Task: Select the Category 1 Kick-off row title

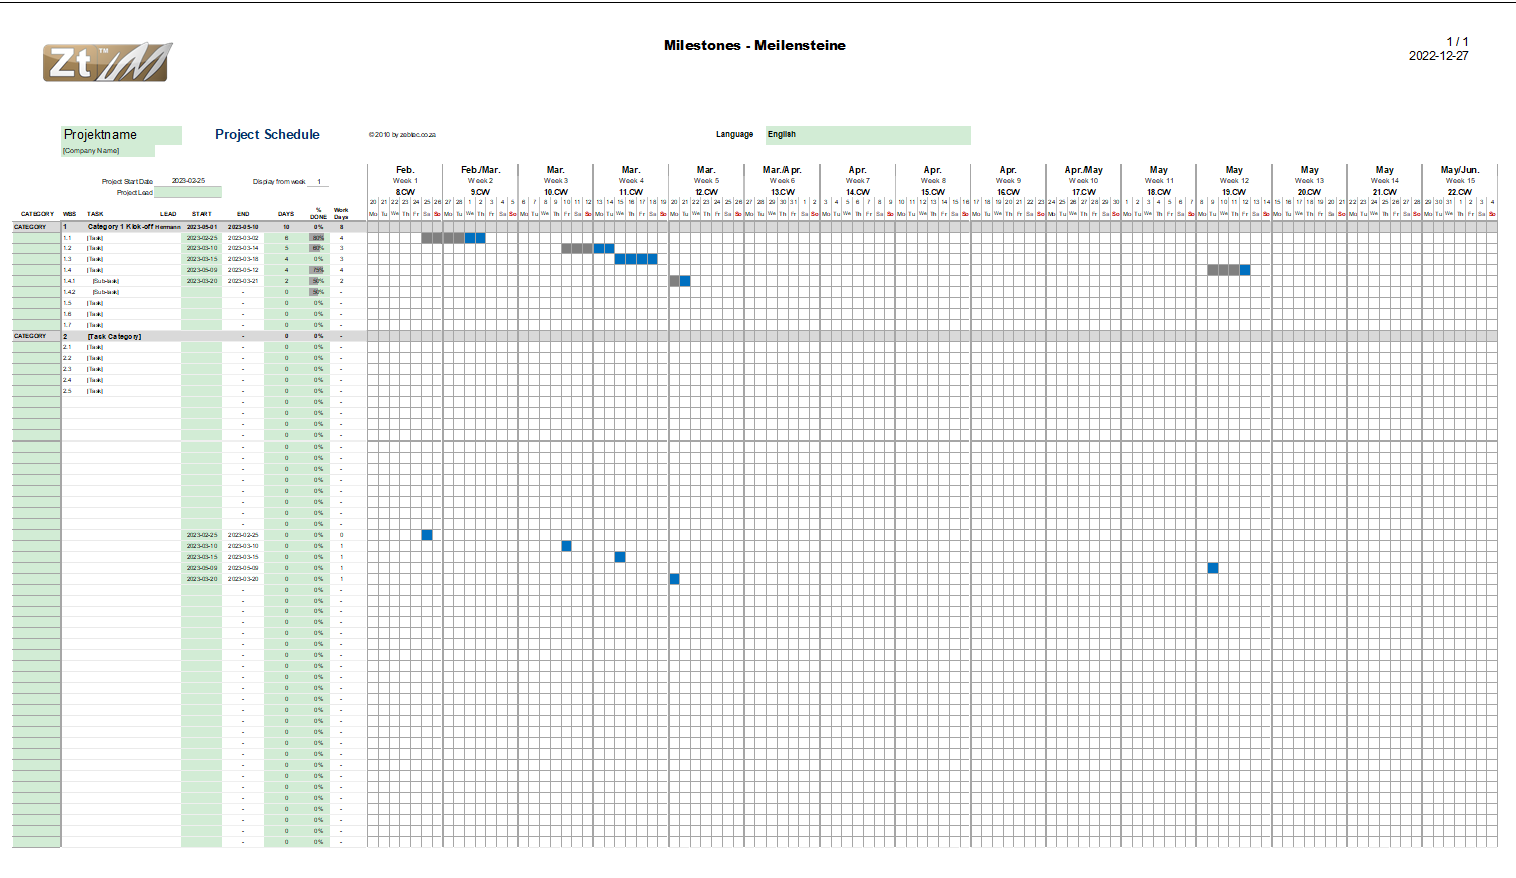Action: pyautogui.click(x=120, y=227)
